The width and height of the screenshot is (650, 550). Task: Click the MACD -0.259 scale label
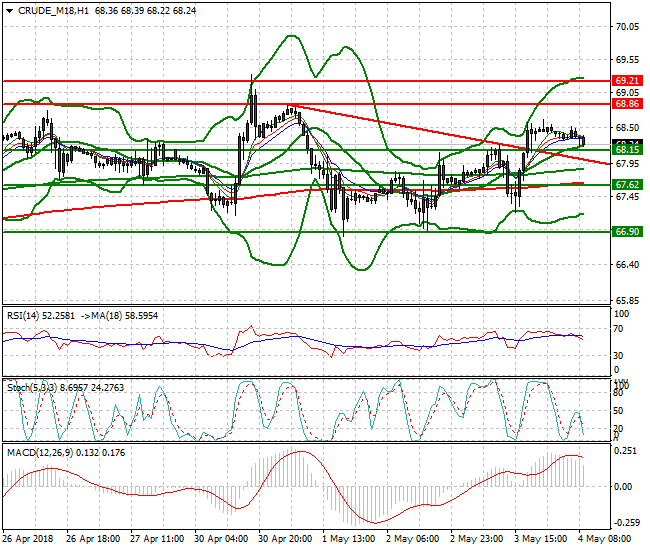click(x=625, y=523)
